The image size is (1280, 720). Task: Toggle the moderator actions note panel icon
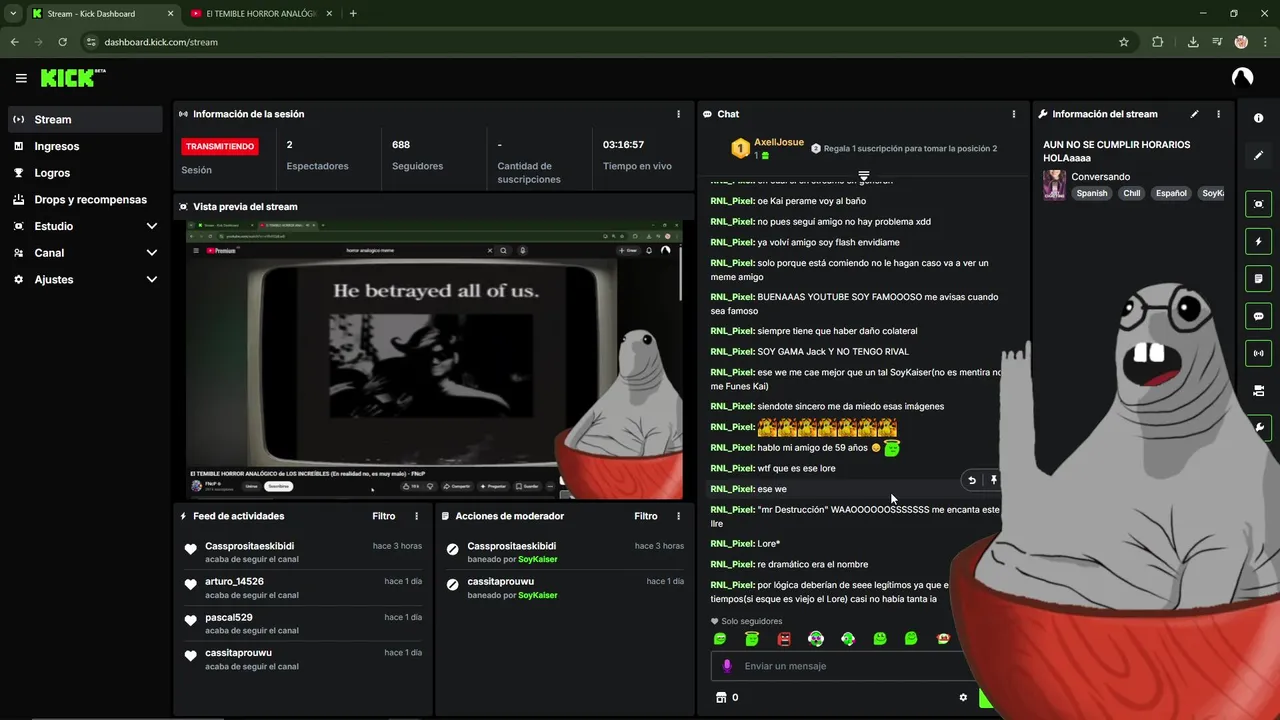point(1258,278)
